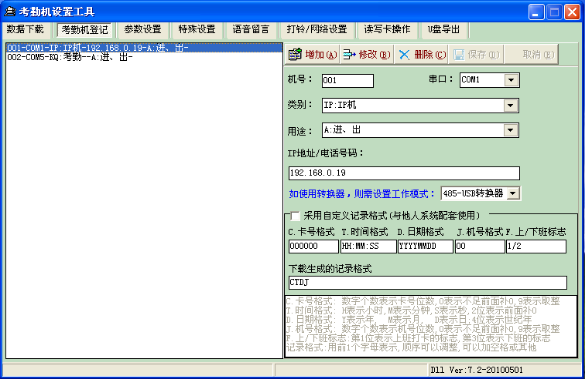585x379 pixels.
Task: Click the 日期格式 field YYYYMMDD
Action: pos(425,246)
